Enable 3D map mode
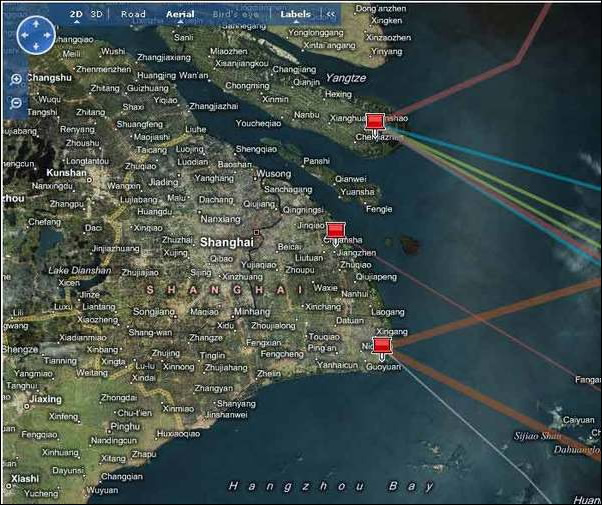Image resolution: width=602 pixels, height=505 pixels. (x=97, y=15)
